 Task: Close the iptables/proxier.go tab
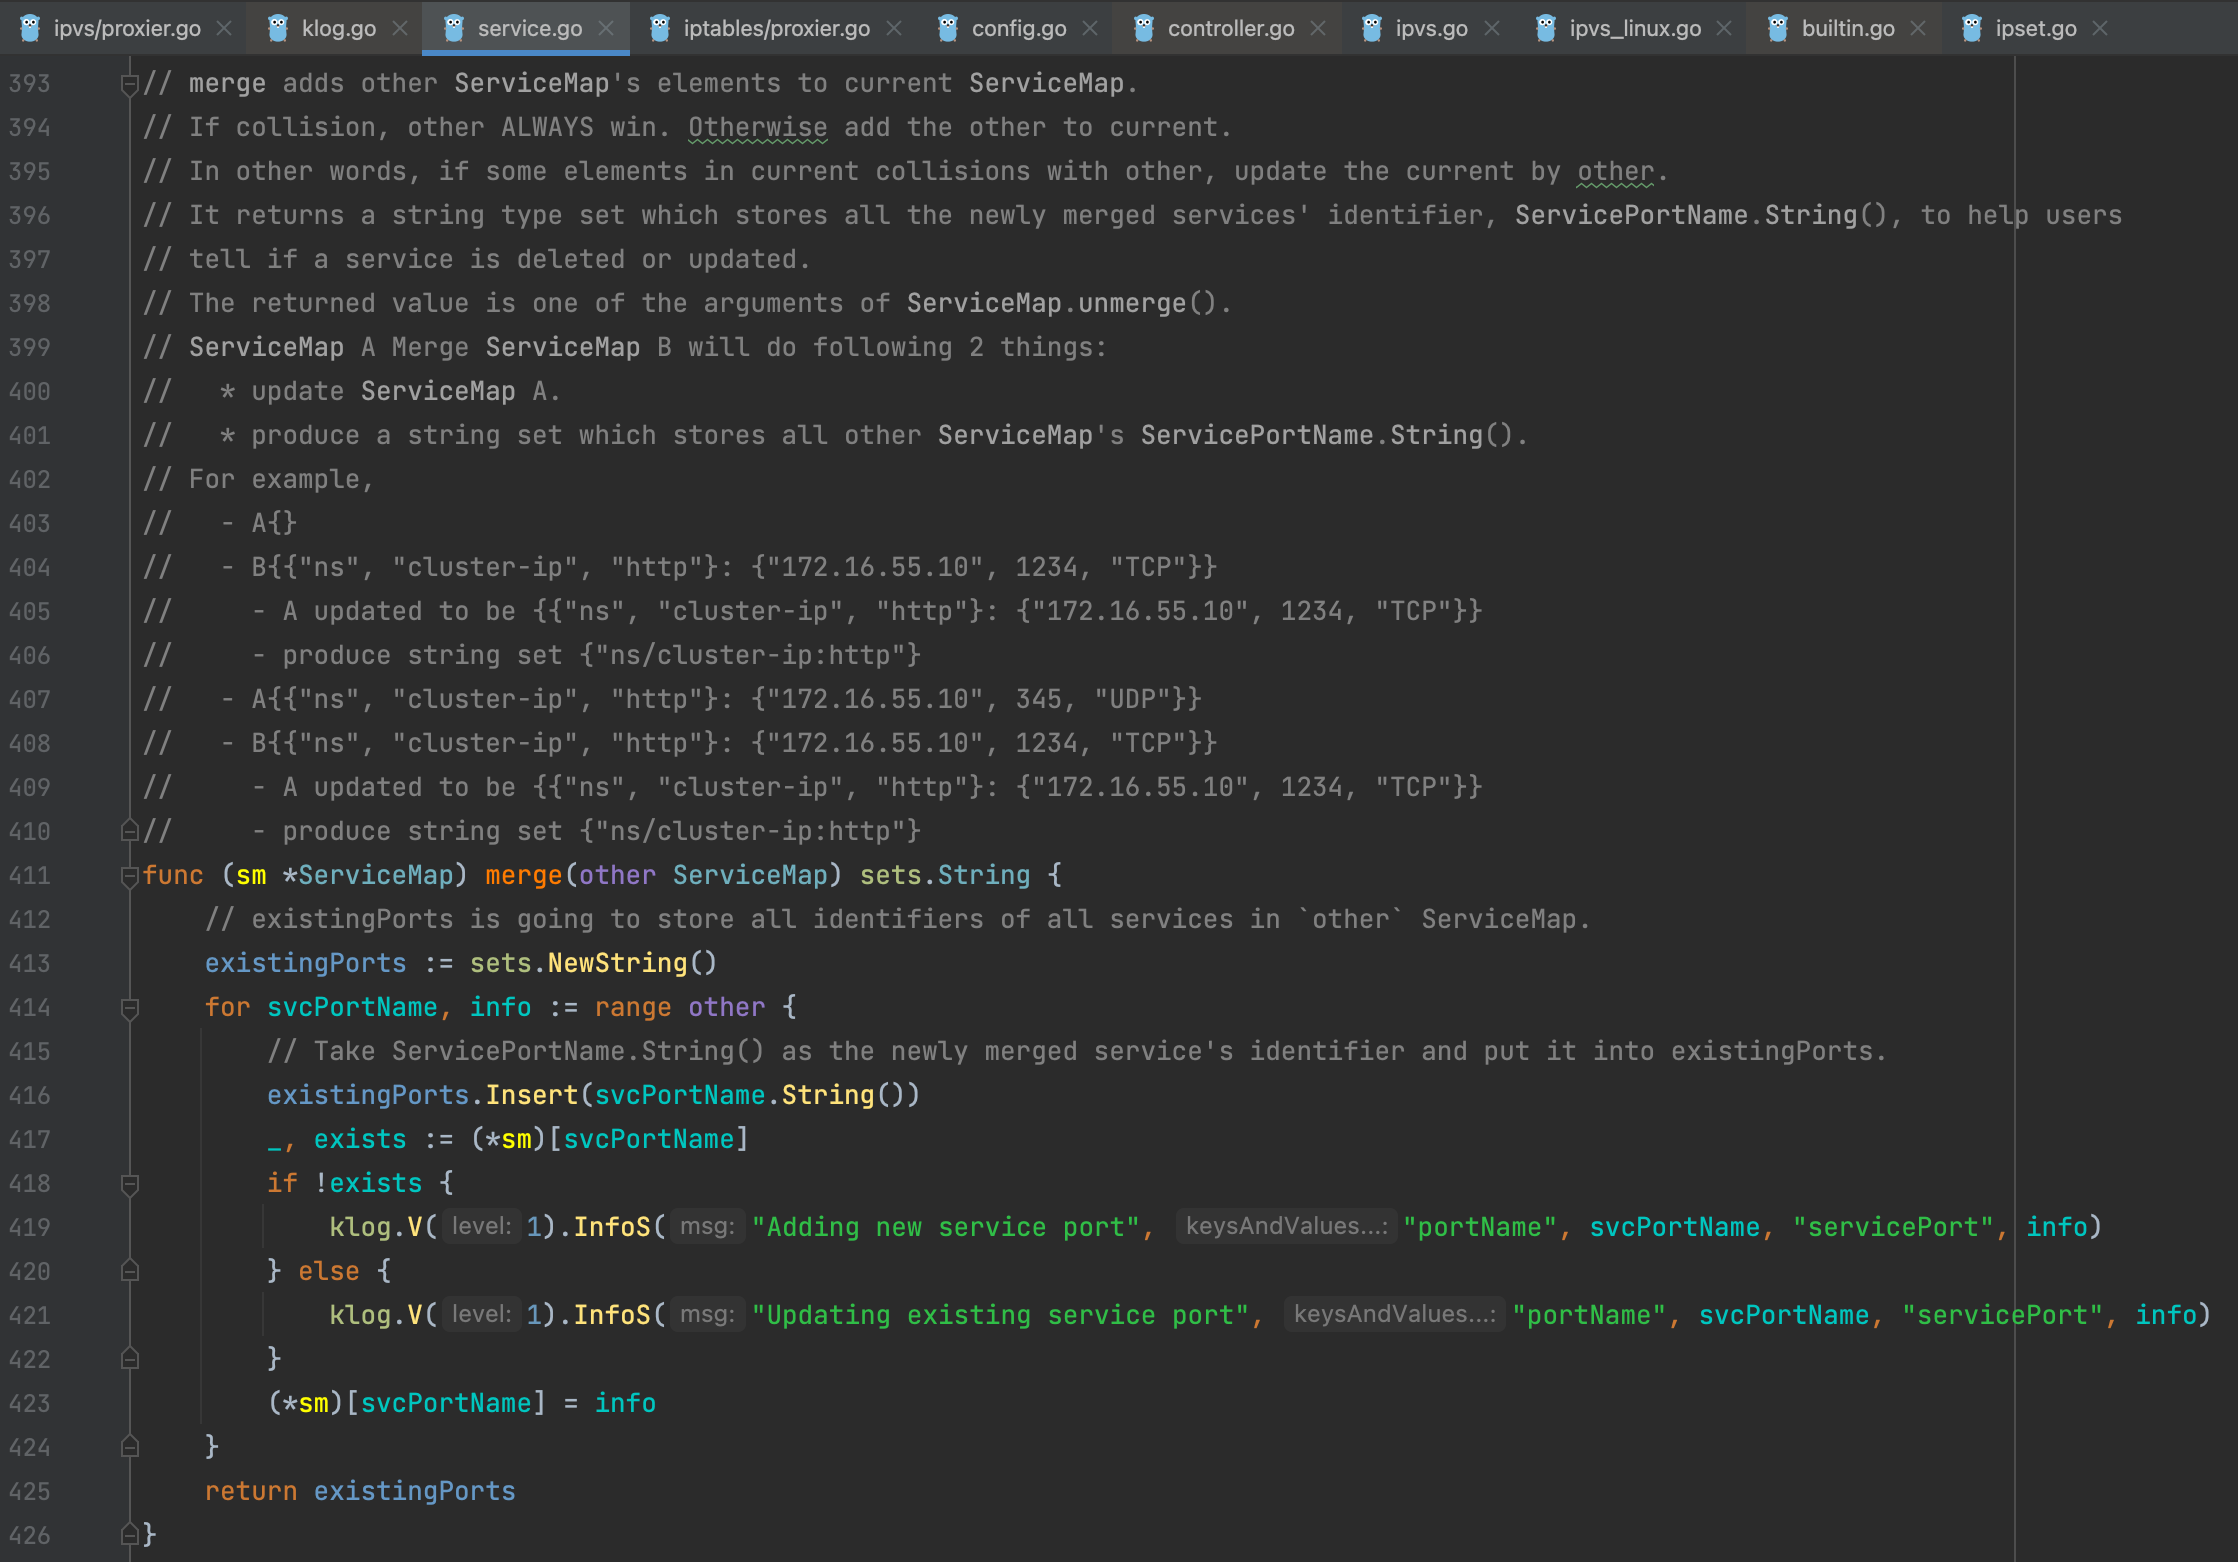pyautogui.click(x=894, y=28)
